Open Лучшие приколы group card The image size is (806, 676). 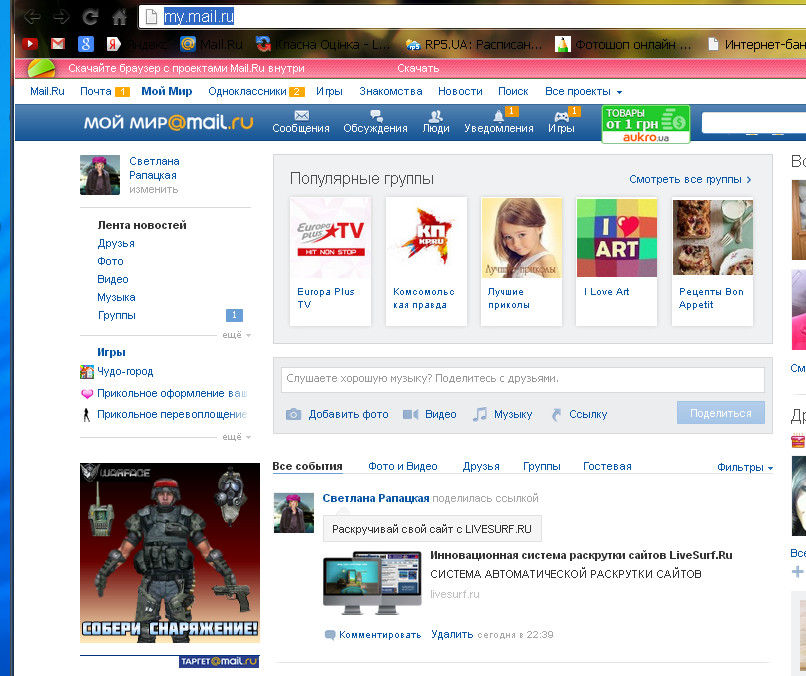521,262
